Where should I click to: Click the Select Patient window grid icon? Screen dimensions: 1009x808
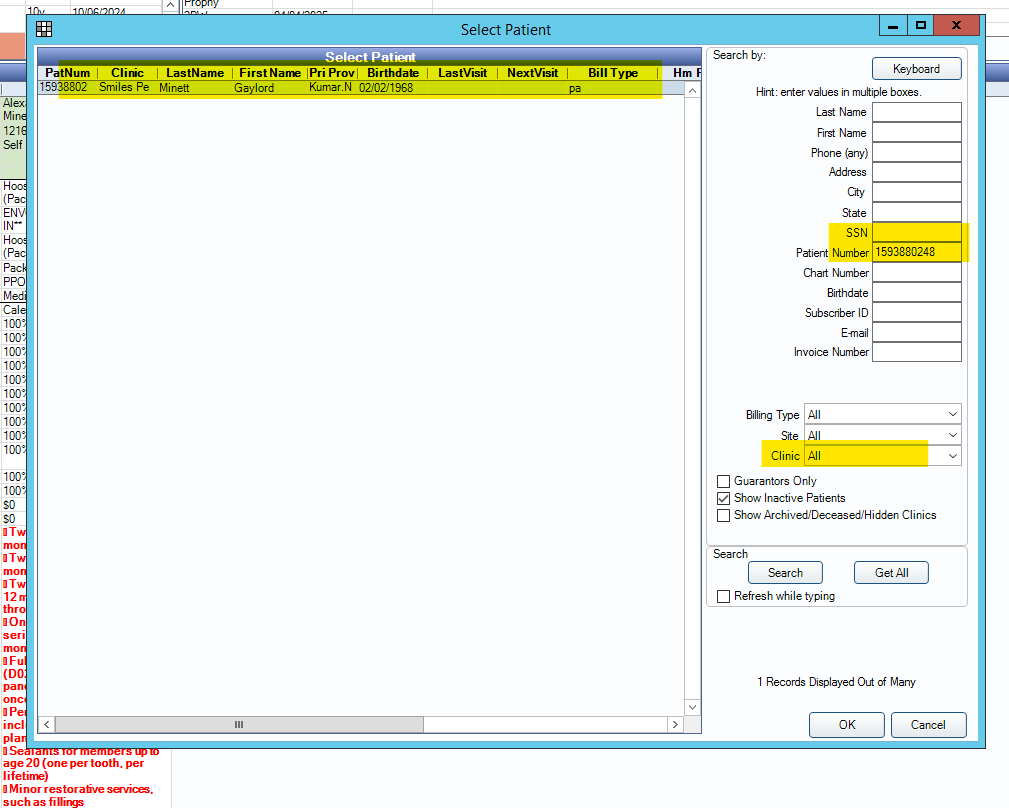[x=44, y=29]
